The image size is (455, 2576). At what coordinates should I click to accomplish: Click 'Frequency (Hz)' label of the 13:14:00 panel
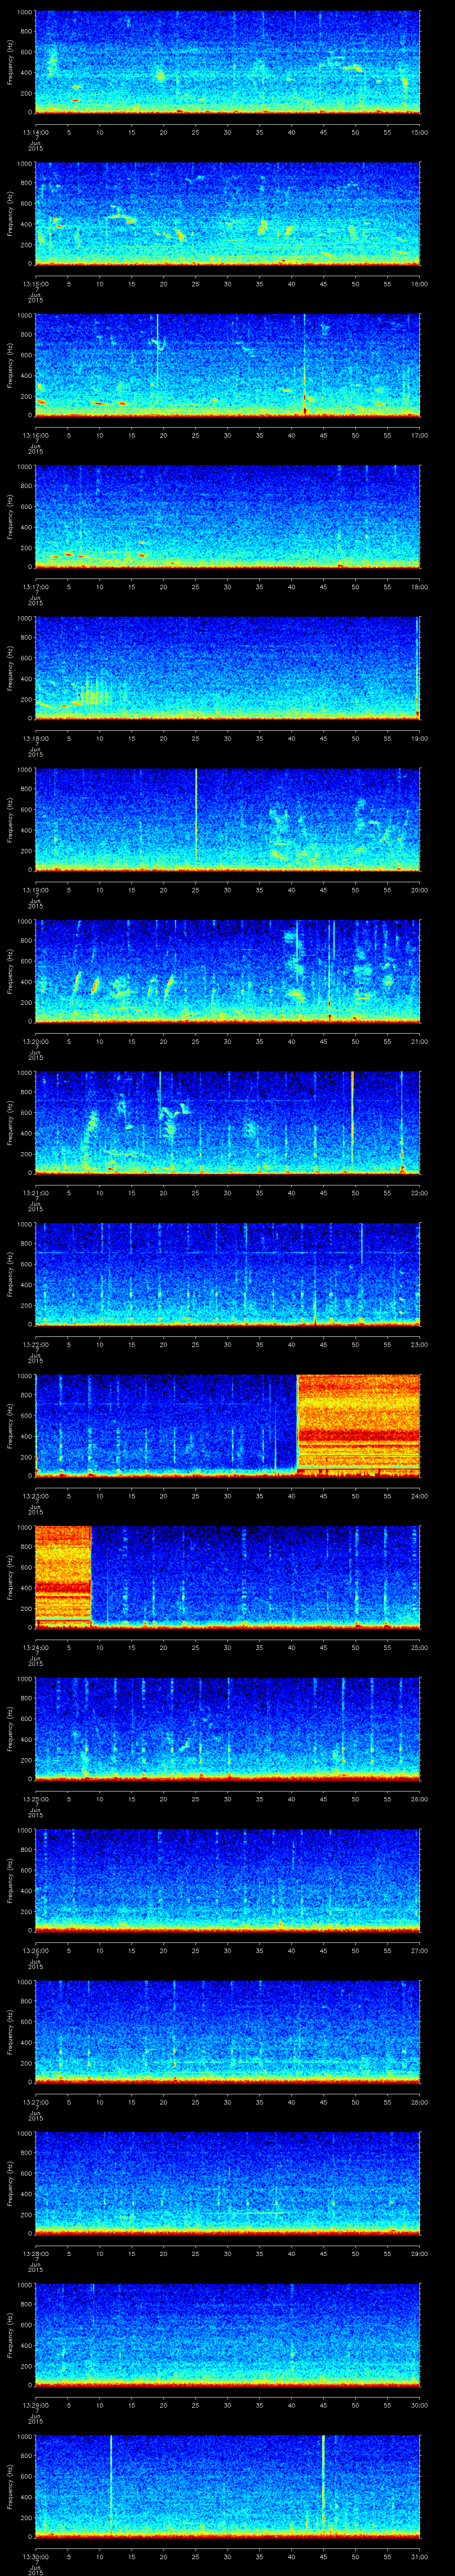tap(10, 63)
